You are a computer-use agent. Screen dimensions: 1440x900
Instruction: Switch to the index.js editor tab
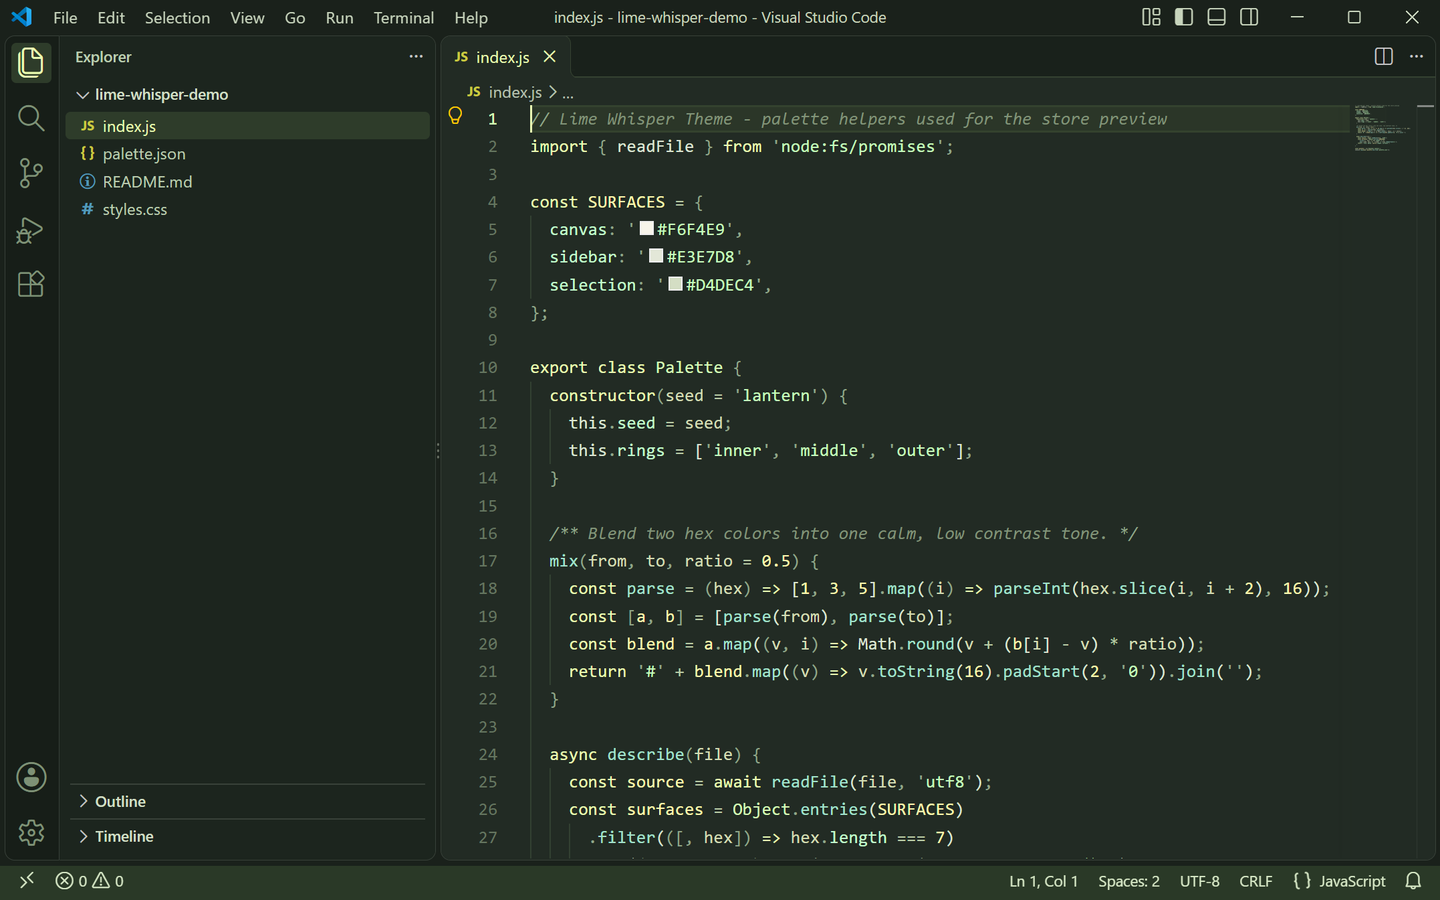(506, 57)
